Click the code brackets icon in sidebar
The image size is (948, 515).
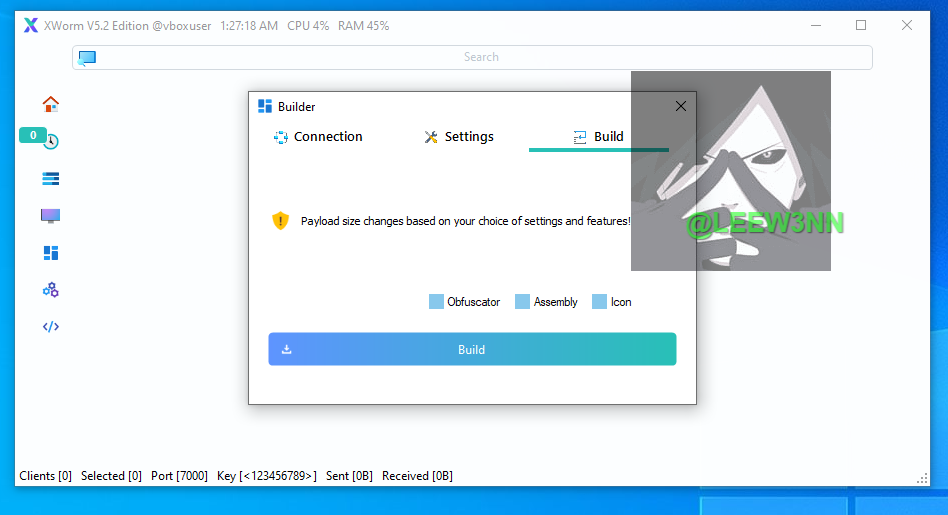51,326
